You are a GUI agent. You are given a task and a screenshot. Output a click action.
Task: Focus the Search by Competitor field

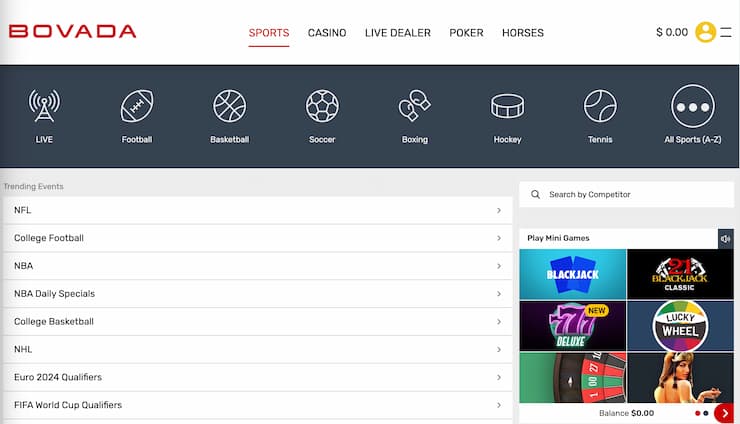pyautogui.click(x=627, y=194)
